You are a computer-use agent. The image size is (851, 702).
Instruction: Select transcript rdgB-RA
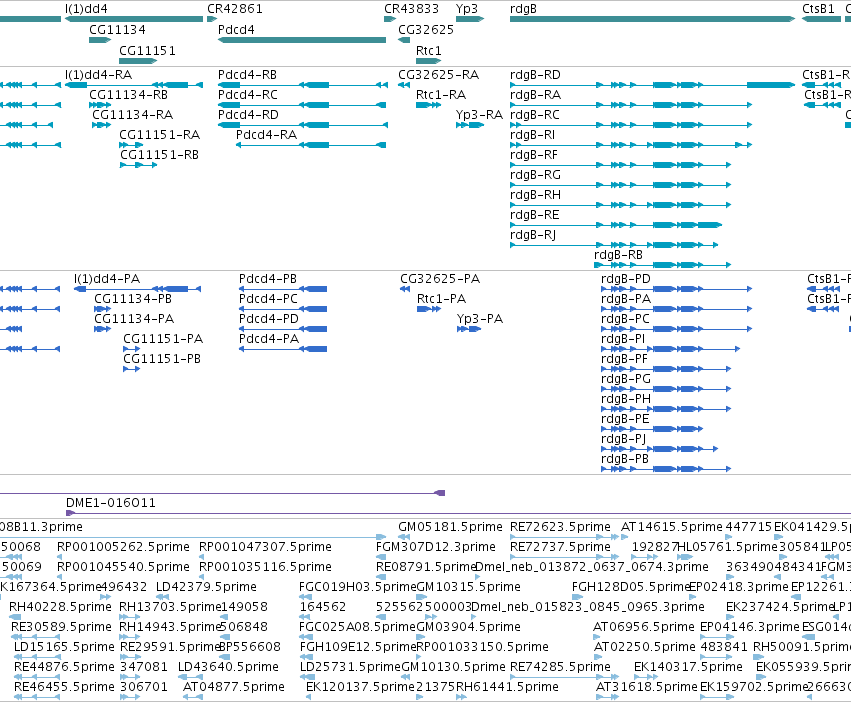[x=535, y=94]
